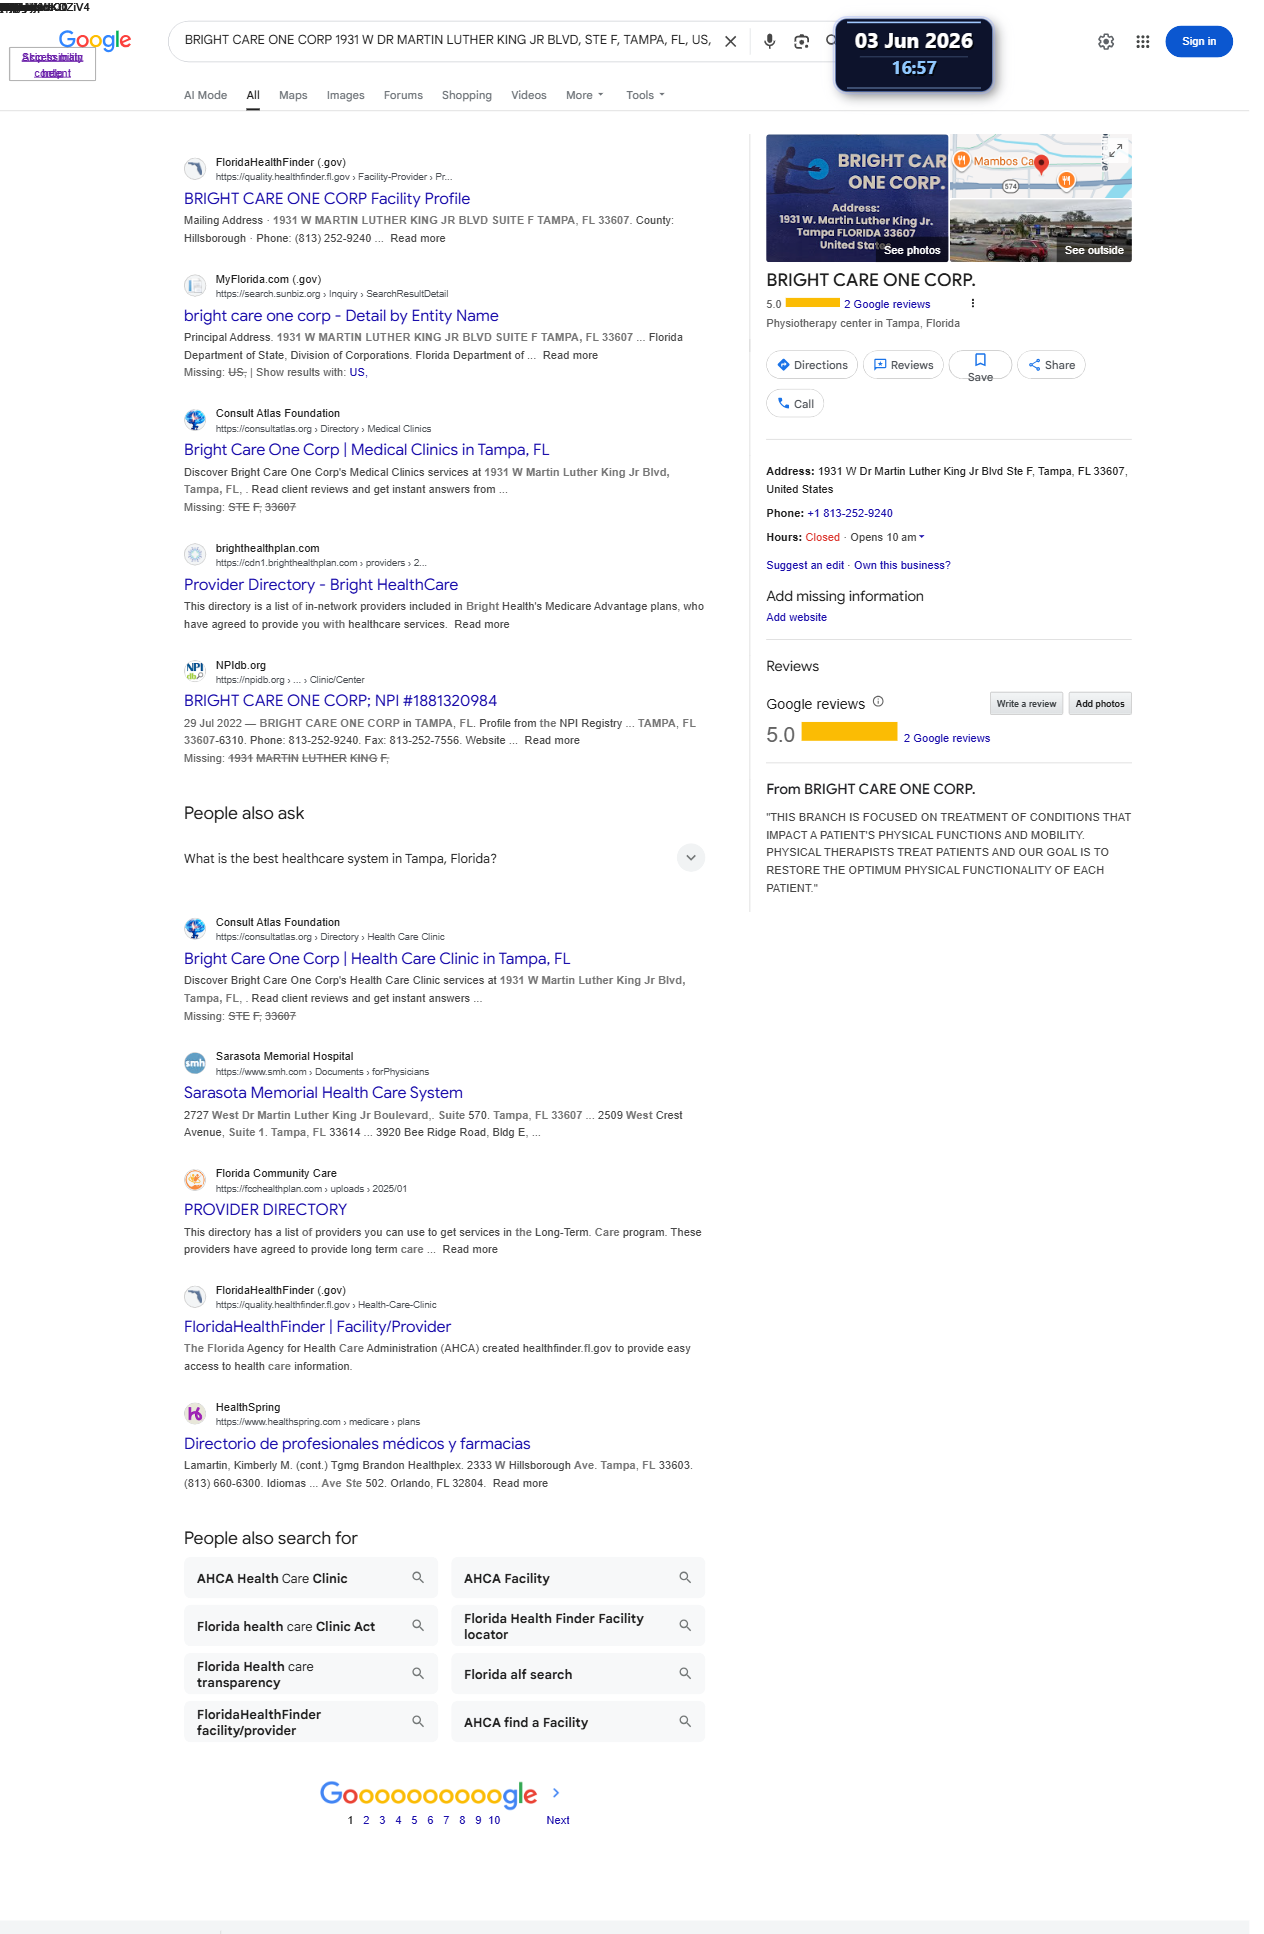
Task: Click Suggest an edit link
Action: click(x=805, y=565)
